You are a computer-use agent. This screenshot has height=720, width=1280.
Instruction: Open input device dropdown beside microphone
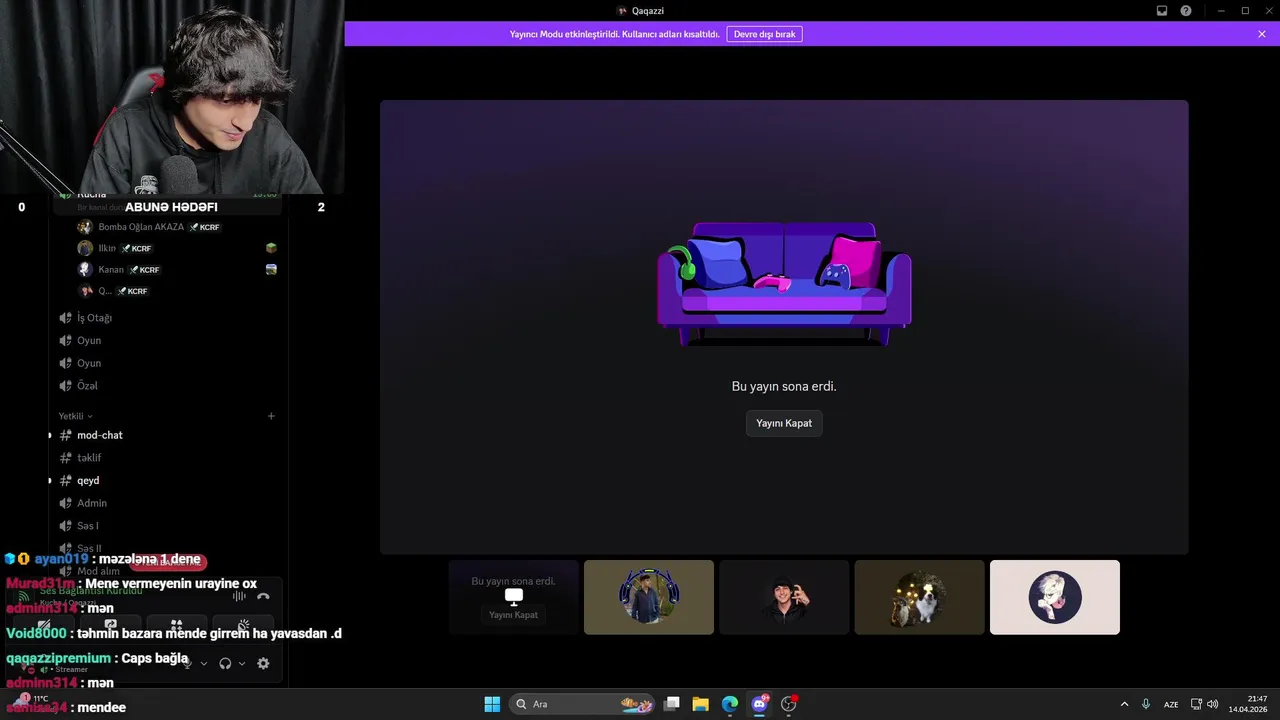coord(204,663)
